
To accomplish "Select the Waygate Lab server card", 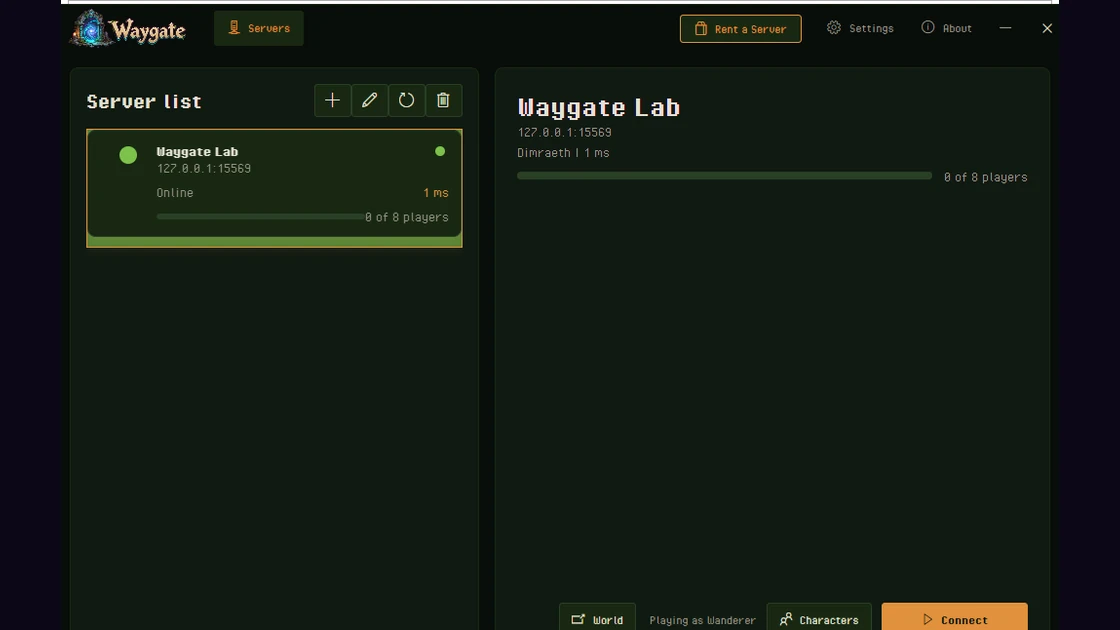I will pyautogui.click(x=274, y=188).
